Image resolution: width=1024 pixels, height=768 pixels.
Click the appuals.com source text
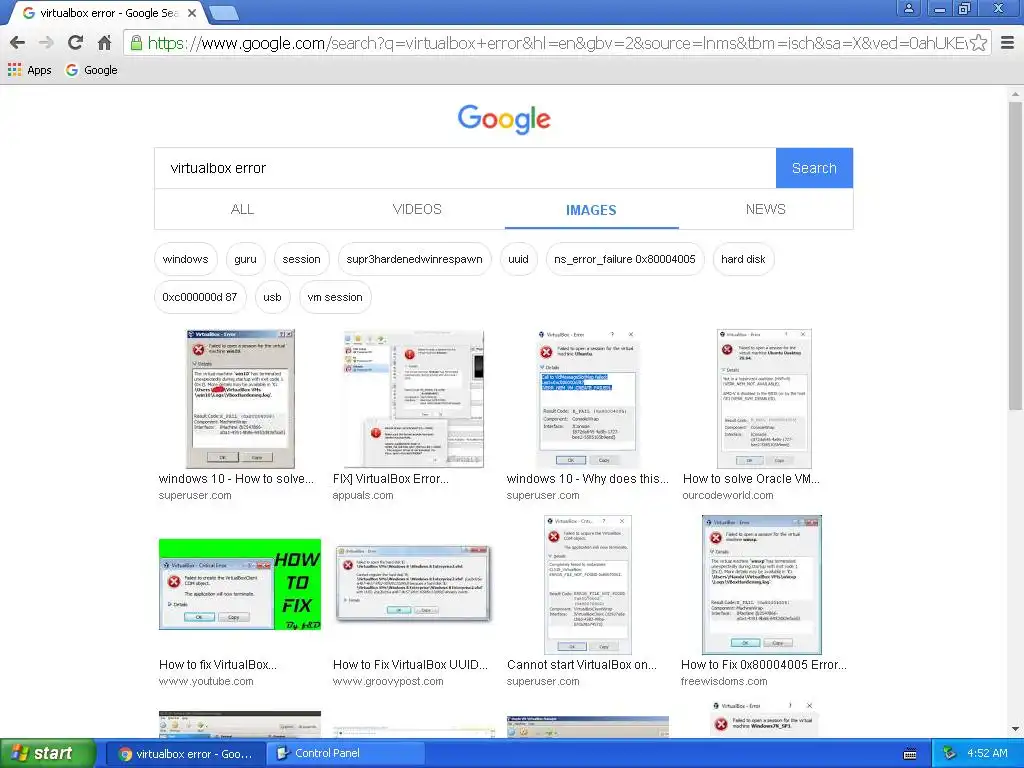pos(362,495)
